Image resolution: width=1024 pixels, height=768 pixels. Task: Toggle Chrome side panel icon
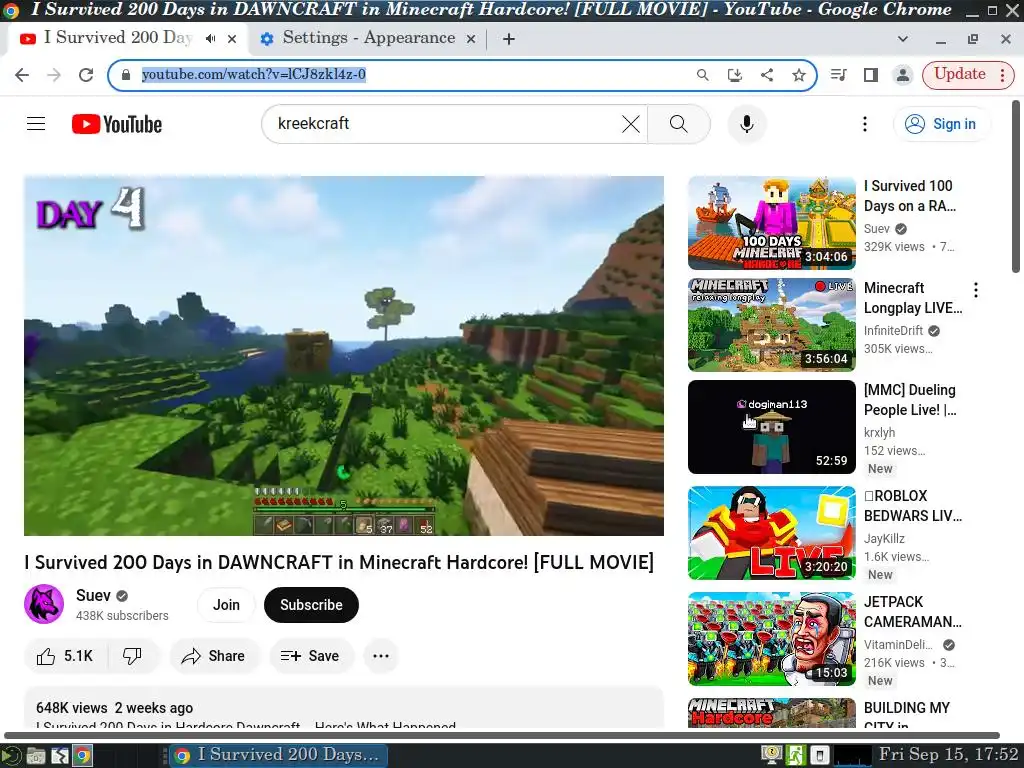[x=871, y=75]
